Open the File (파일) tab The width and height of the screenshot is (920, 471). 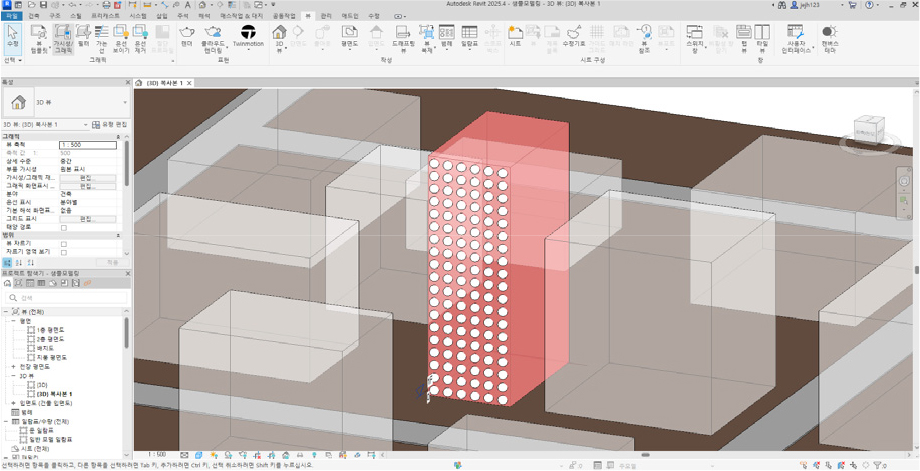(x=11, y=17)
